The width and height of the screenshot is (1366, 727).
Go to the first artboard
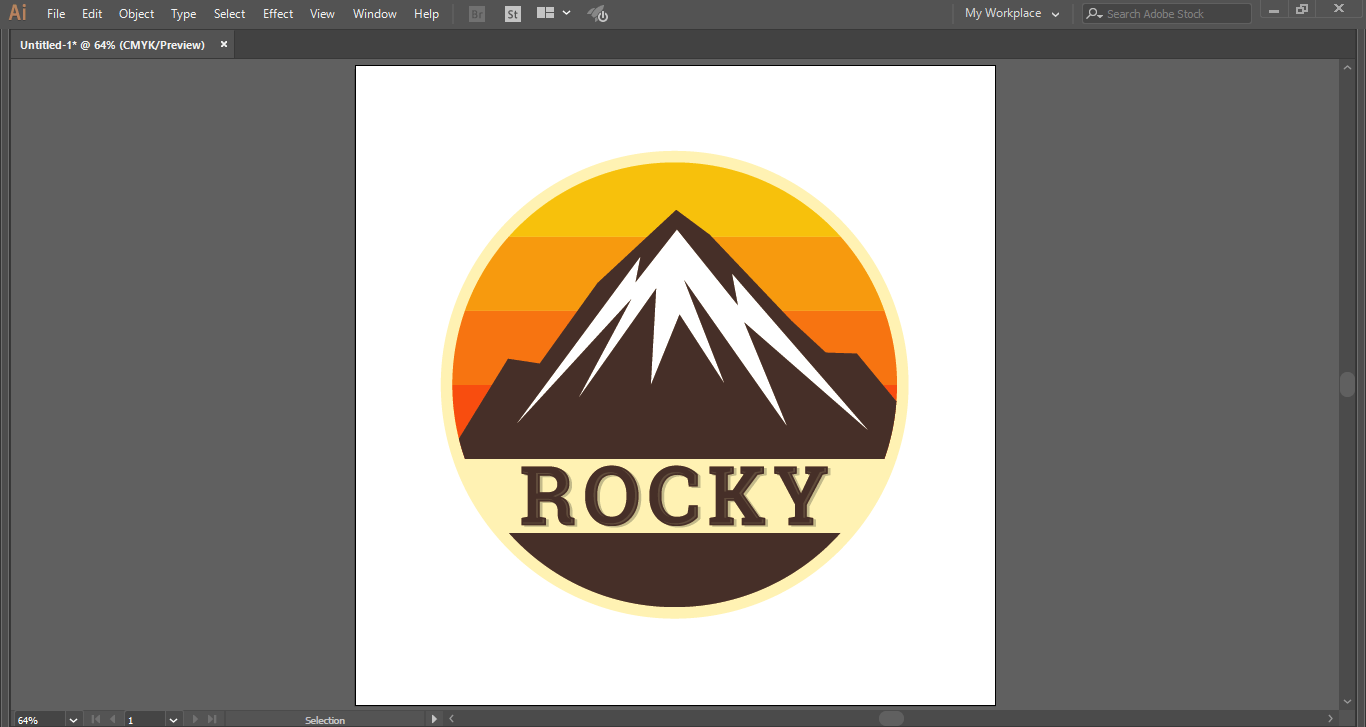pyautogui.click(x=96, y=719)
